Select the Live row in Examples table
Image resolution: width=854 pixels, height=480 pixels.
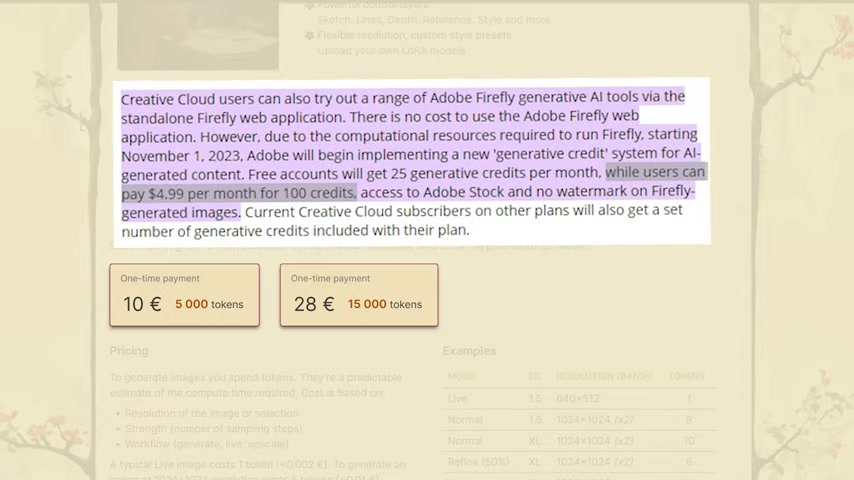(x=578, y=399)
